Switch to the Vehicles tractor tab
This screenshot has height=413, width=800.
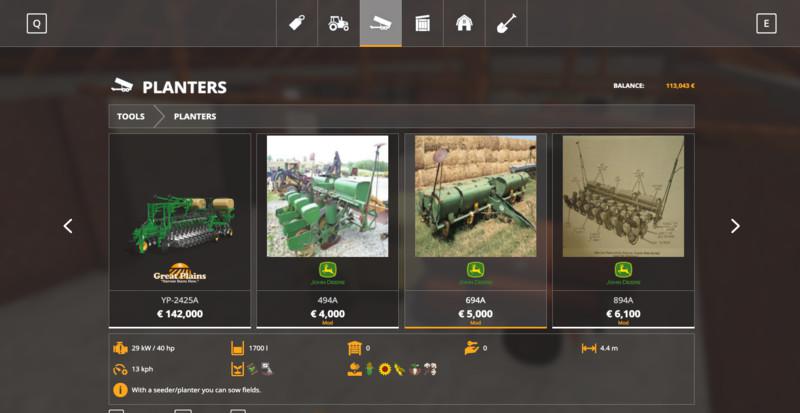tap(339, 23)
